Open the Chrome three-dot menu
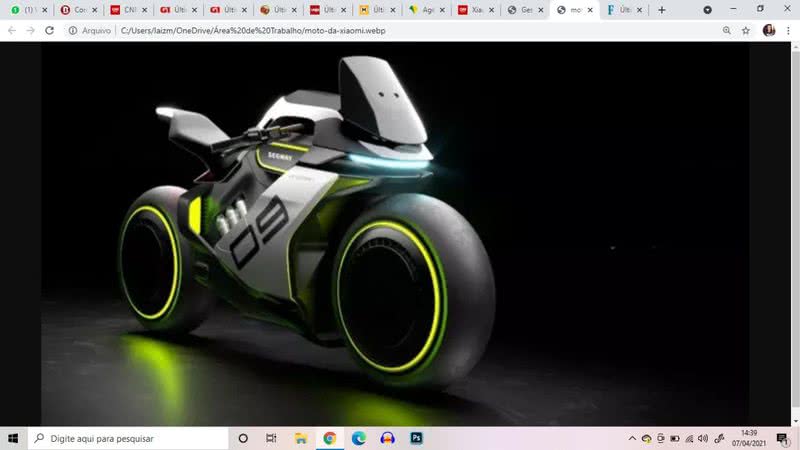 tap(788, 31)
